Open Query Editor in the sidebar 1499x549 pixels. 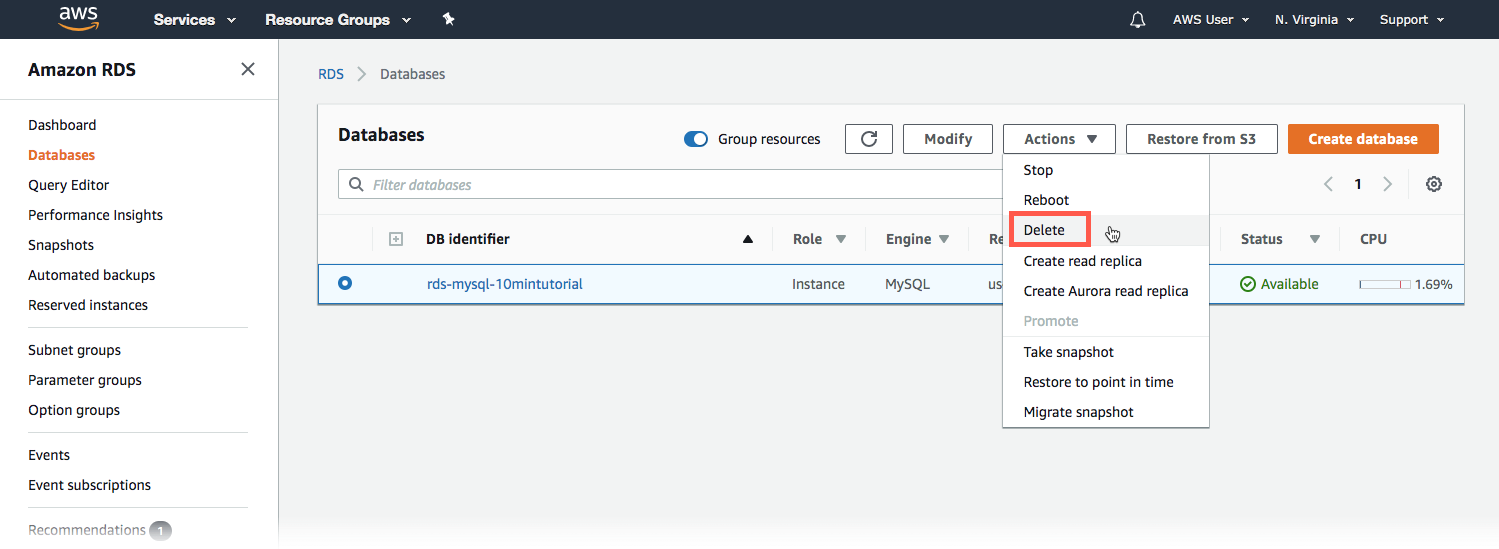[69, 185]
